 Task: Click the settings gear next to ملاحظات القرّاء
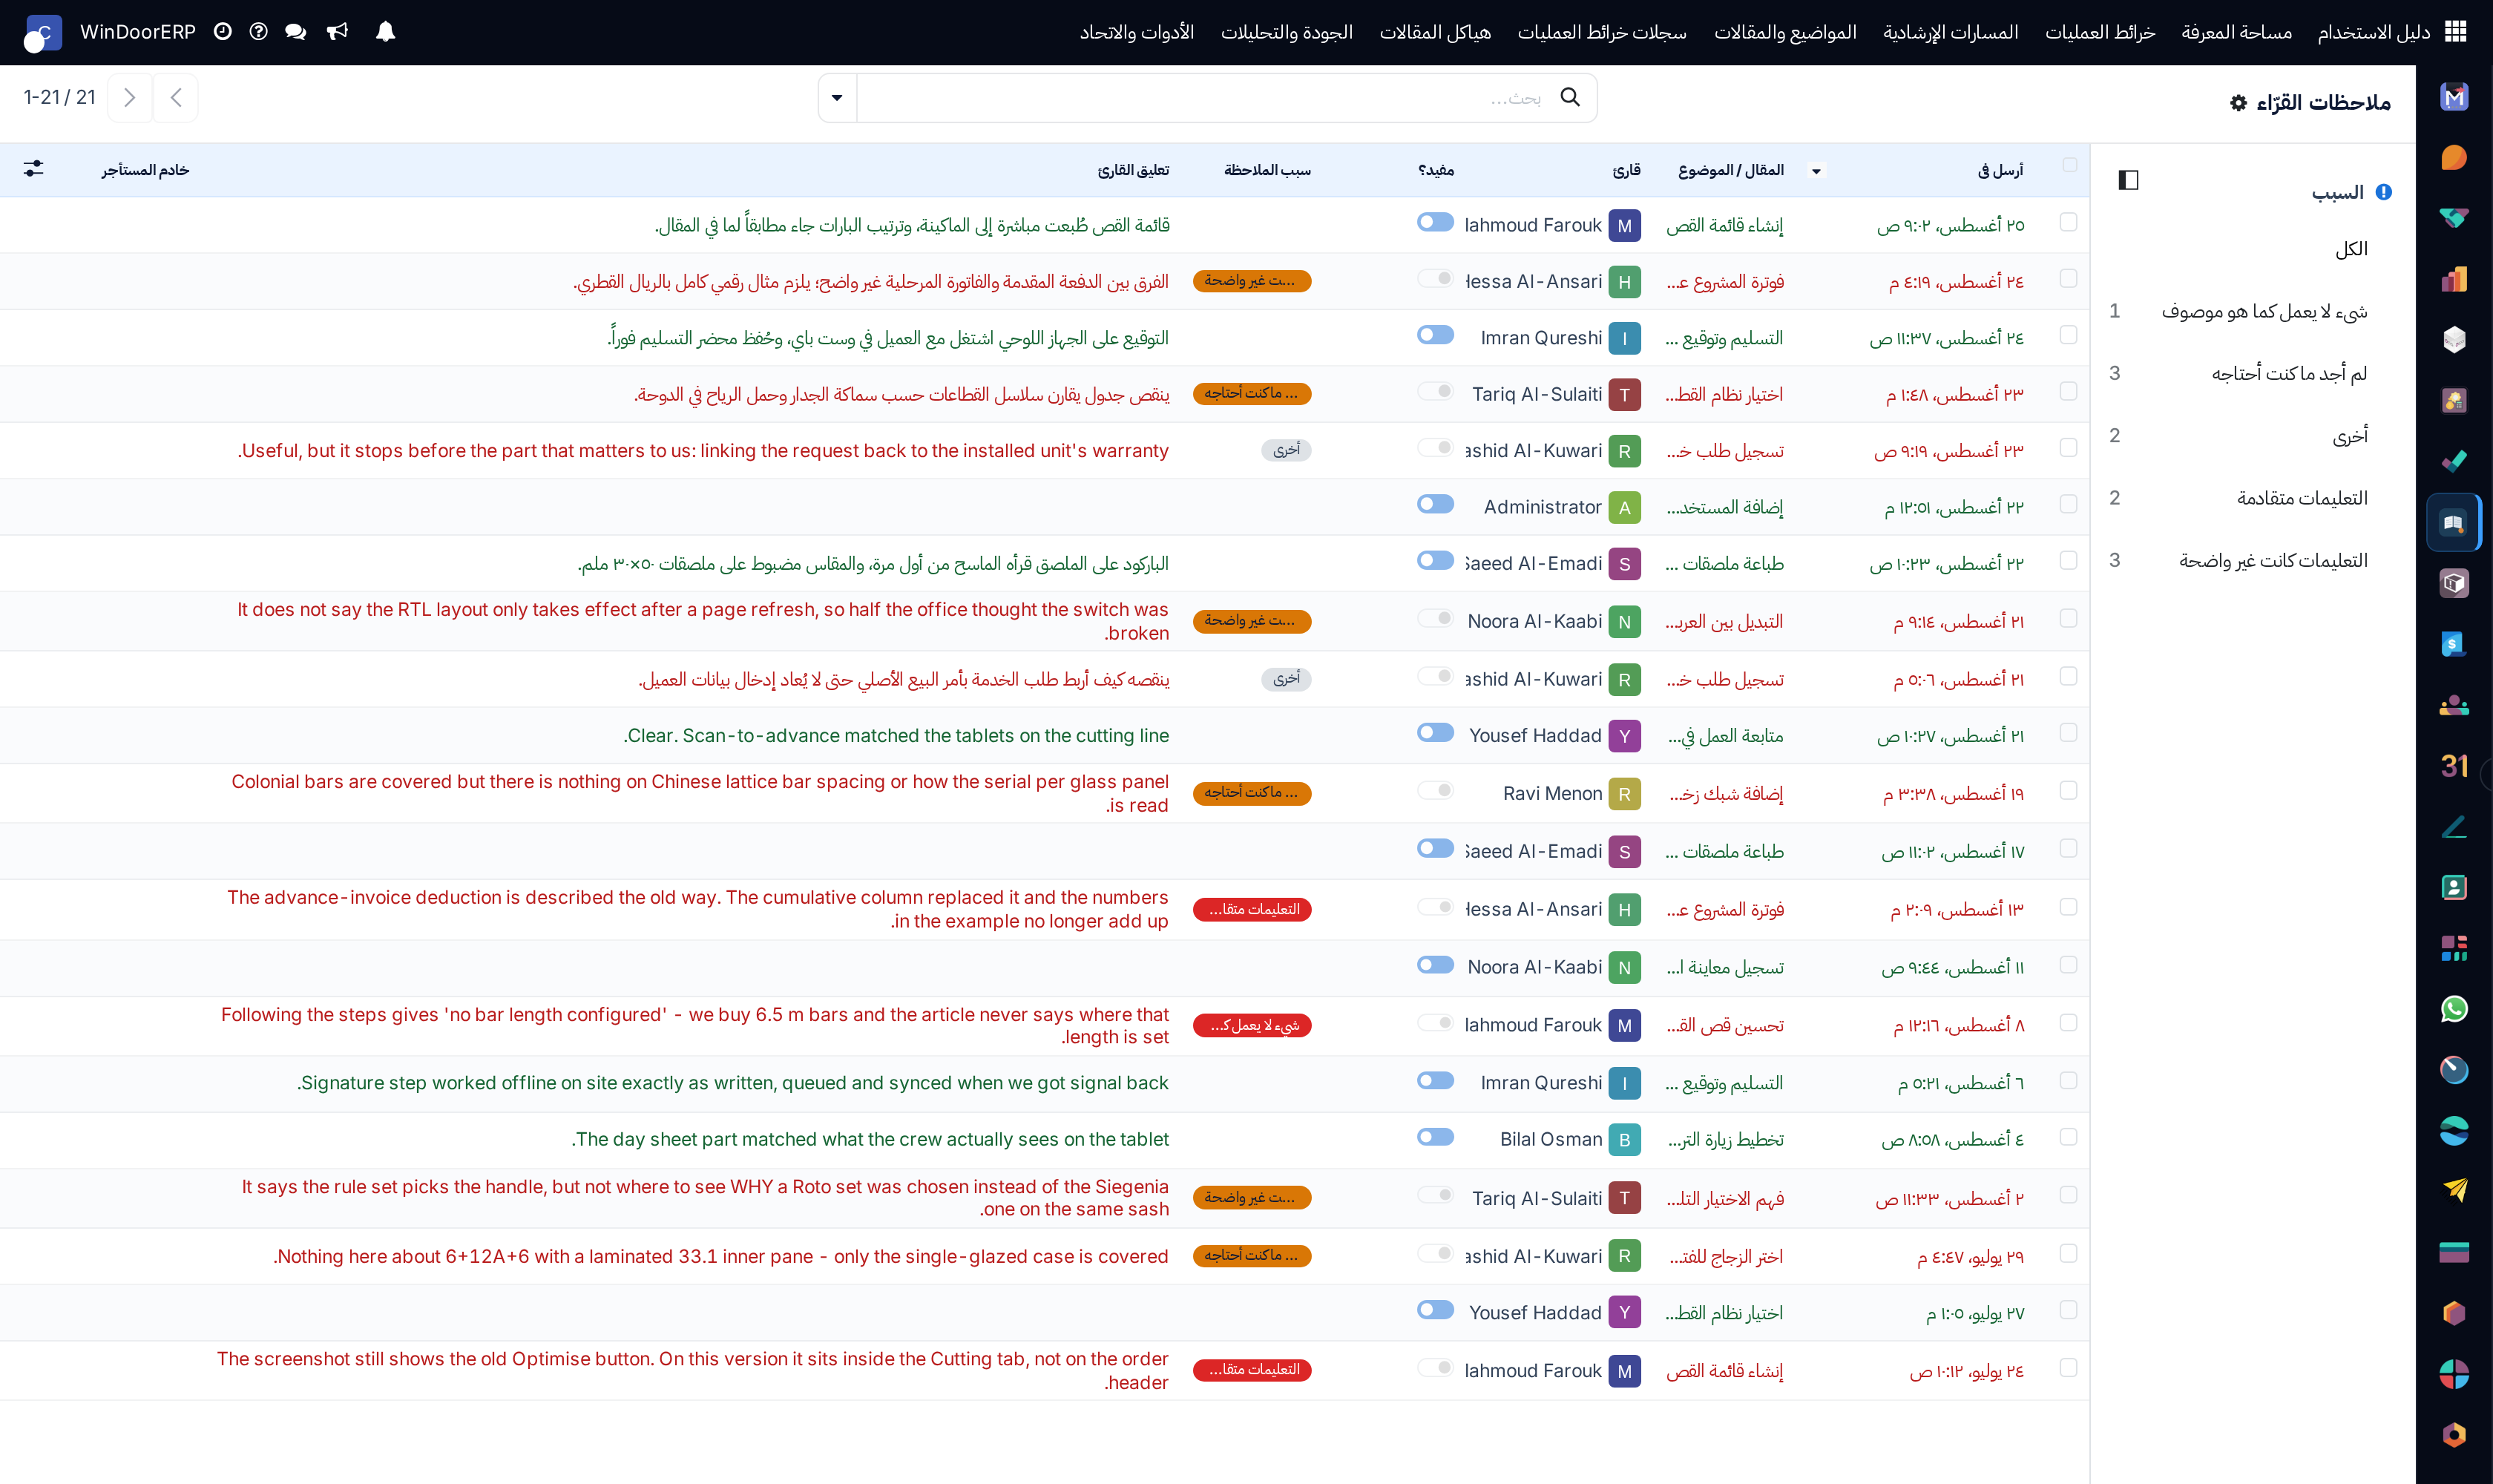tap(2238, 103)
